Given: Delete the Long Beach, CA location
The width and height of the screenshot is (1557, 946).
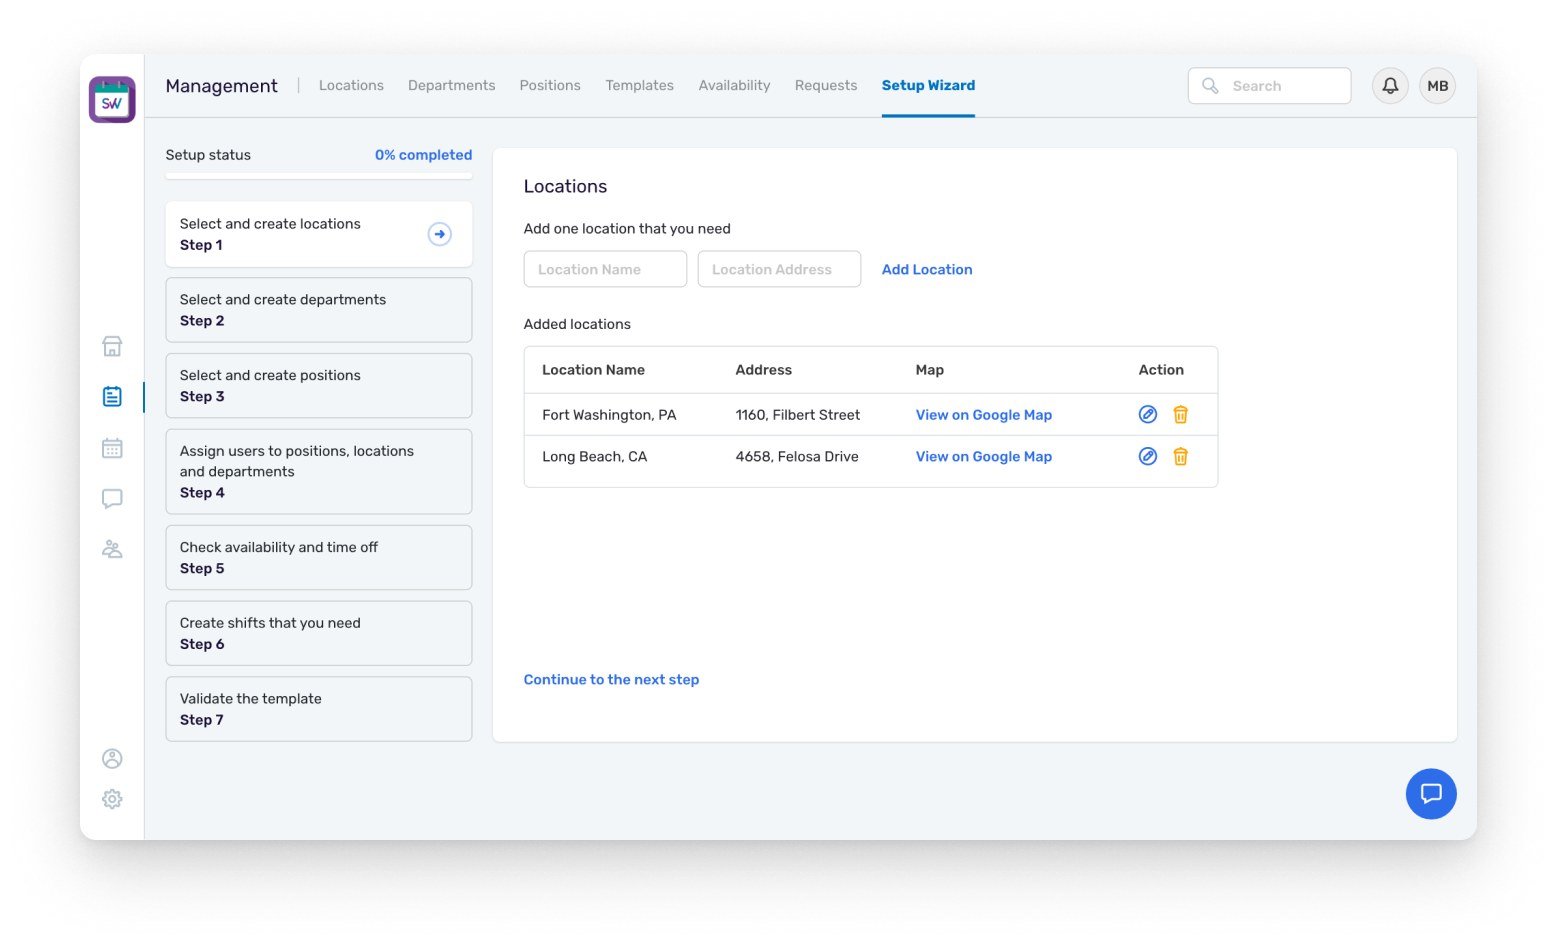Looking at the screenshot, I should [x=1181, y=456].
